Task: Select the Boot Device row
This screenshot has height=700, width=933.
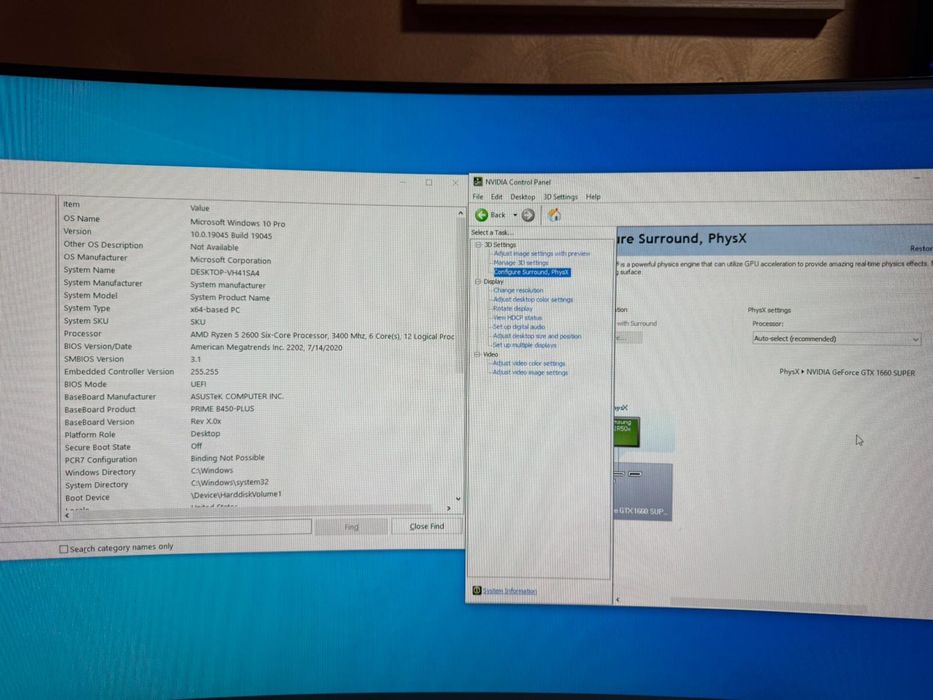Action: (x=259, y=496)
